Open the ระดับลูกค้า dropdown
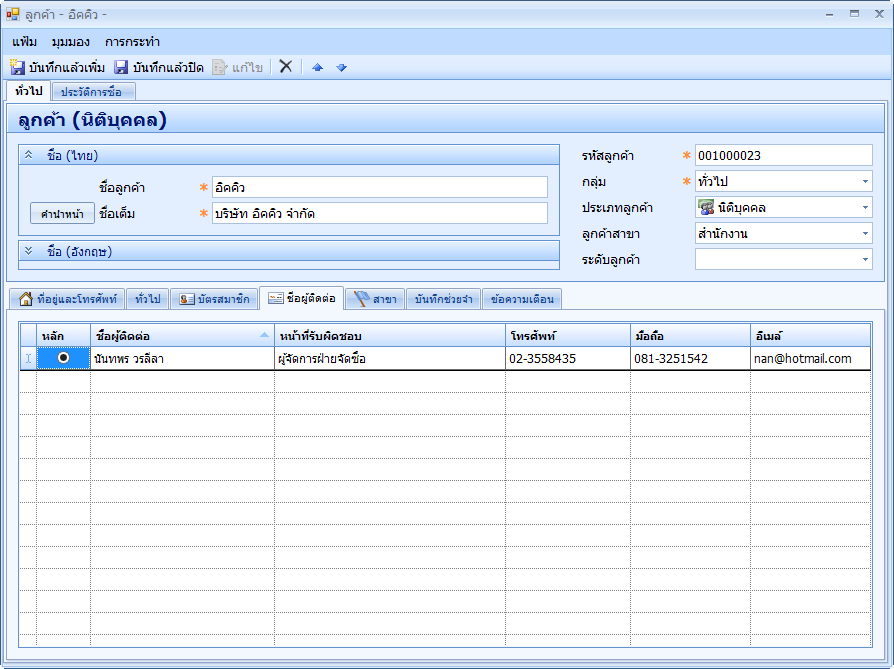The width and height of the screenshot is (894, 669). (864, 260)
